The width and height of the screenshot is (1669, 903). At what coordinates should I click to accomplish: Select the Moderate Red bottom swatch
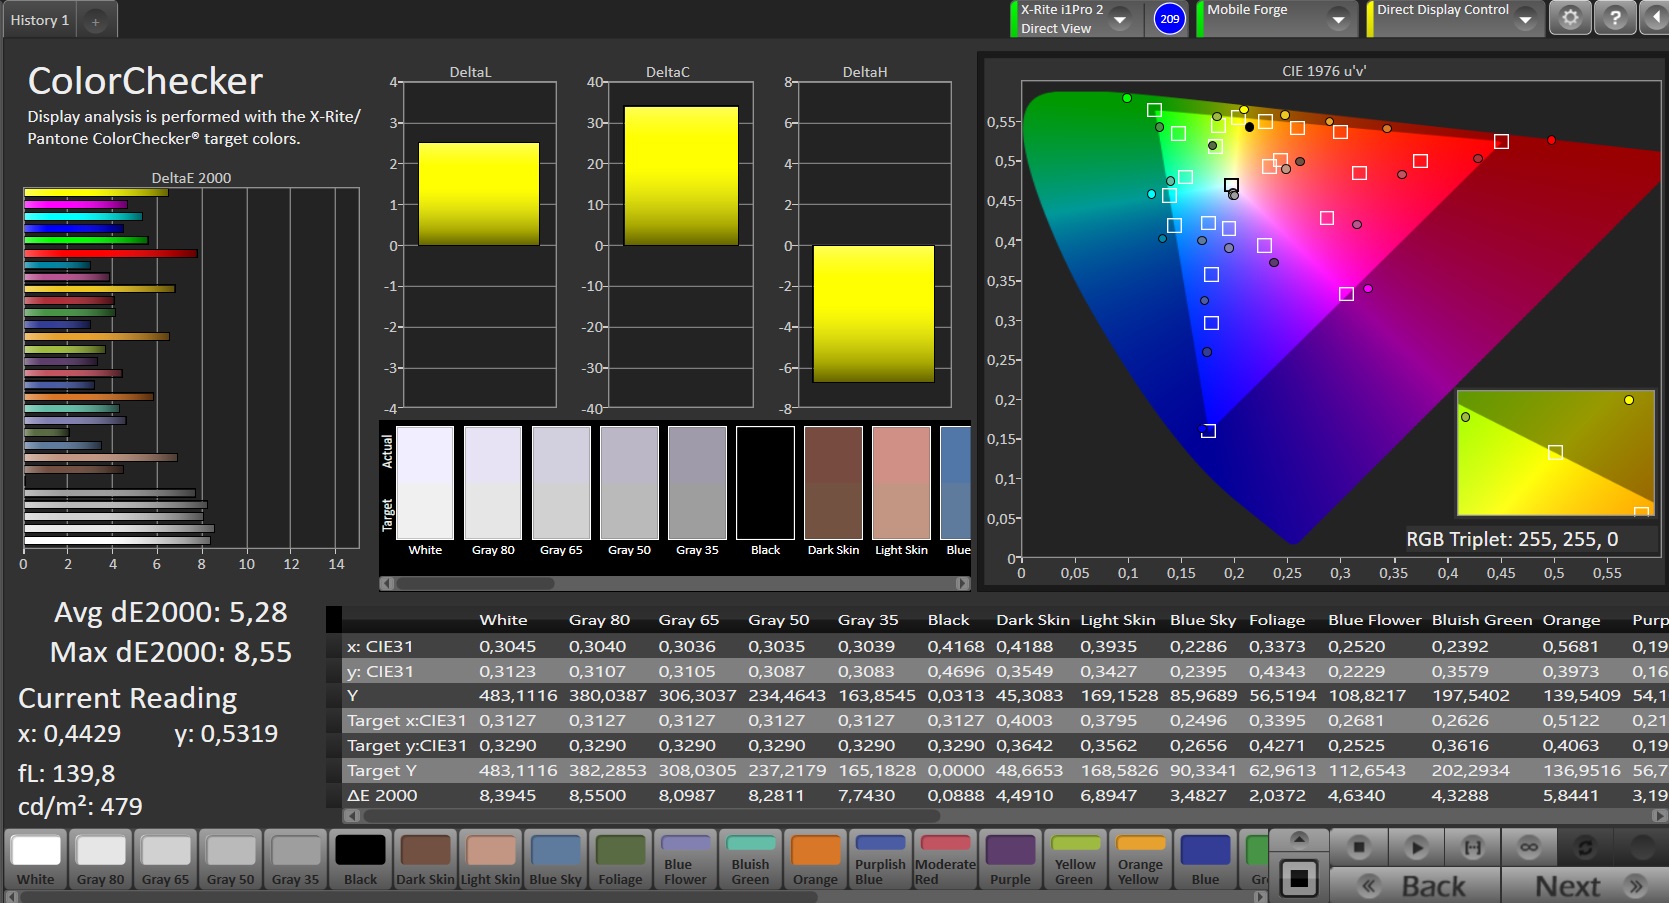[945, 859]
